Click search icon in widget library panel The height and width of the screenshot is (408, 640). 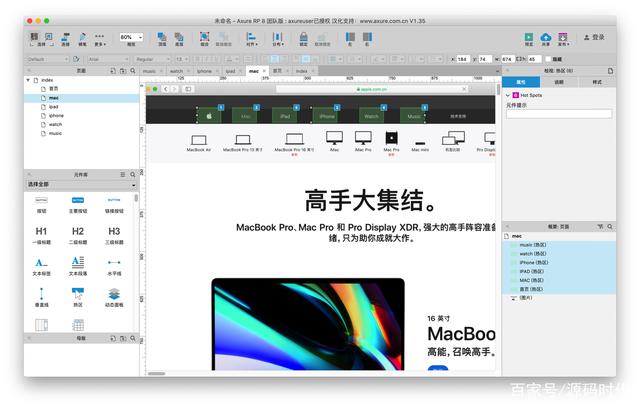click(x=133, y=175)
